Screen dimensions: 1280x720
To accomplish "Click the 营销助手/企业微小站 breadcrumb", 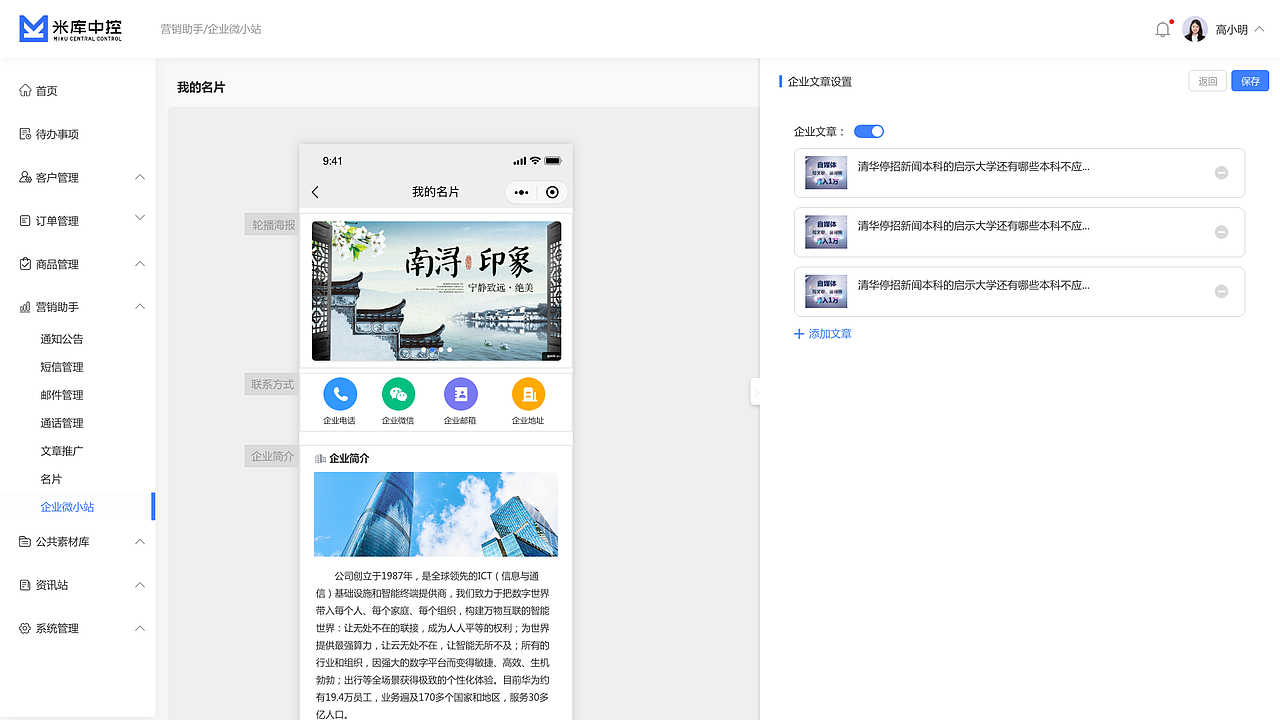I will click(x=211, y=29).
